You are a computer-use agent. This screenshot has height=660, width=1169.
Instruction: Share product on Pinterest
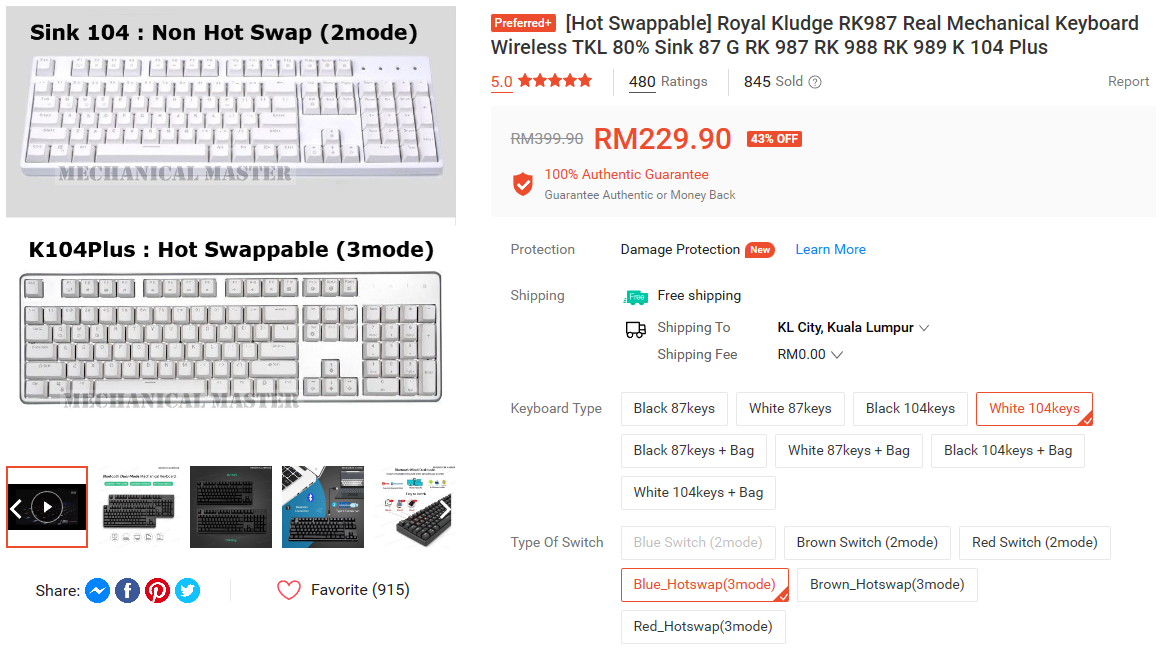pyautogui.click(x=157, y=591)
